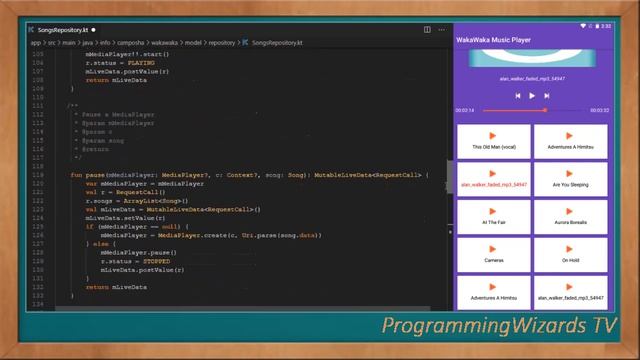Open the SongsRepository.kt breadcrumb segment
Image resolution: width=640 pixels, height=360 pixels.
[277, 42]
